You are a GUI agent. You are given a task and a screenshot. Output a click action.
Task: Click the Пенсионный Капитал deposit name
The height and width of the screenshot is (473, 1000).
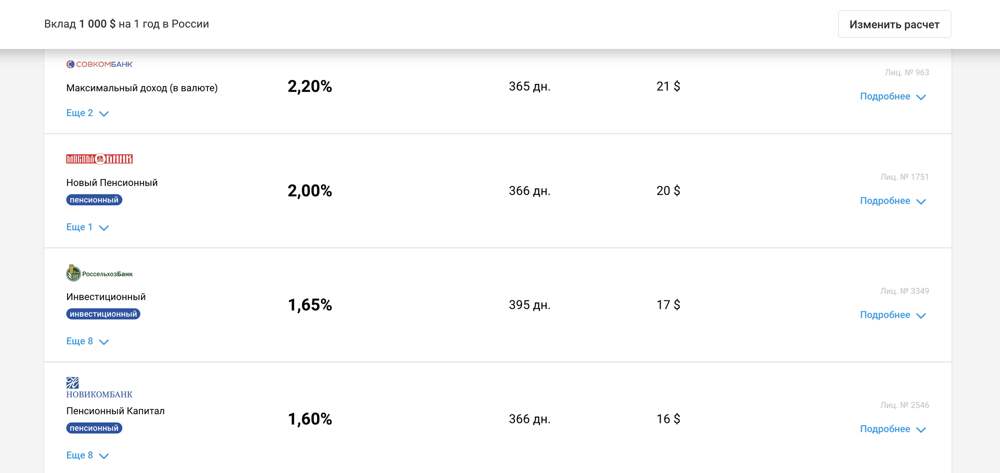coord(115,411)
